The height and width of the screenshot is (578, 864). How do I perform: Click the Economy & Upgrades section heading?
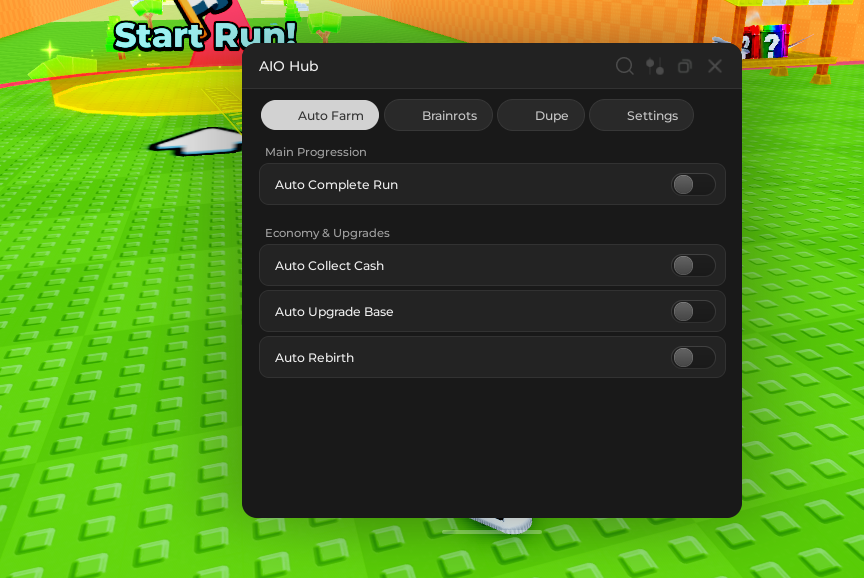327,233
